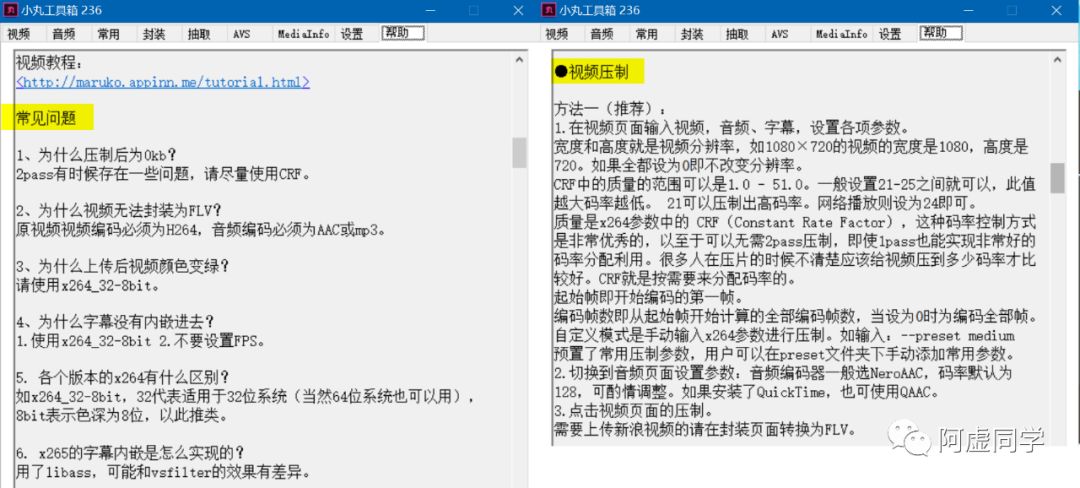Click step 2.切换到音频页面设置参数 line
Image resolution: width=1080 pixels, height=488 pixels.
[x=782, y=374]
